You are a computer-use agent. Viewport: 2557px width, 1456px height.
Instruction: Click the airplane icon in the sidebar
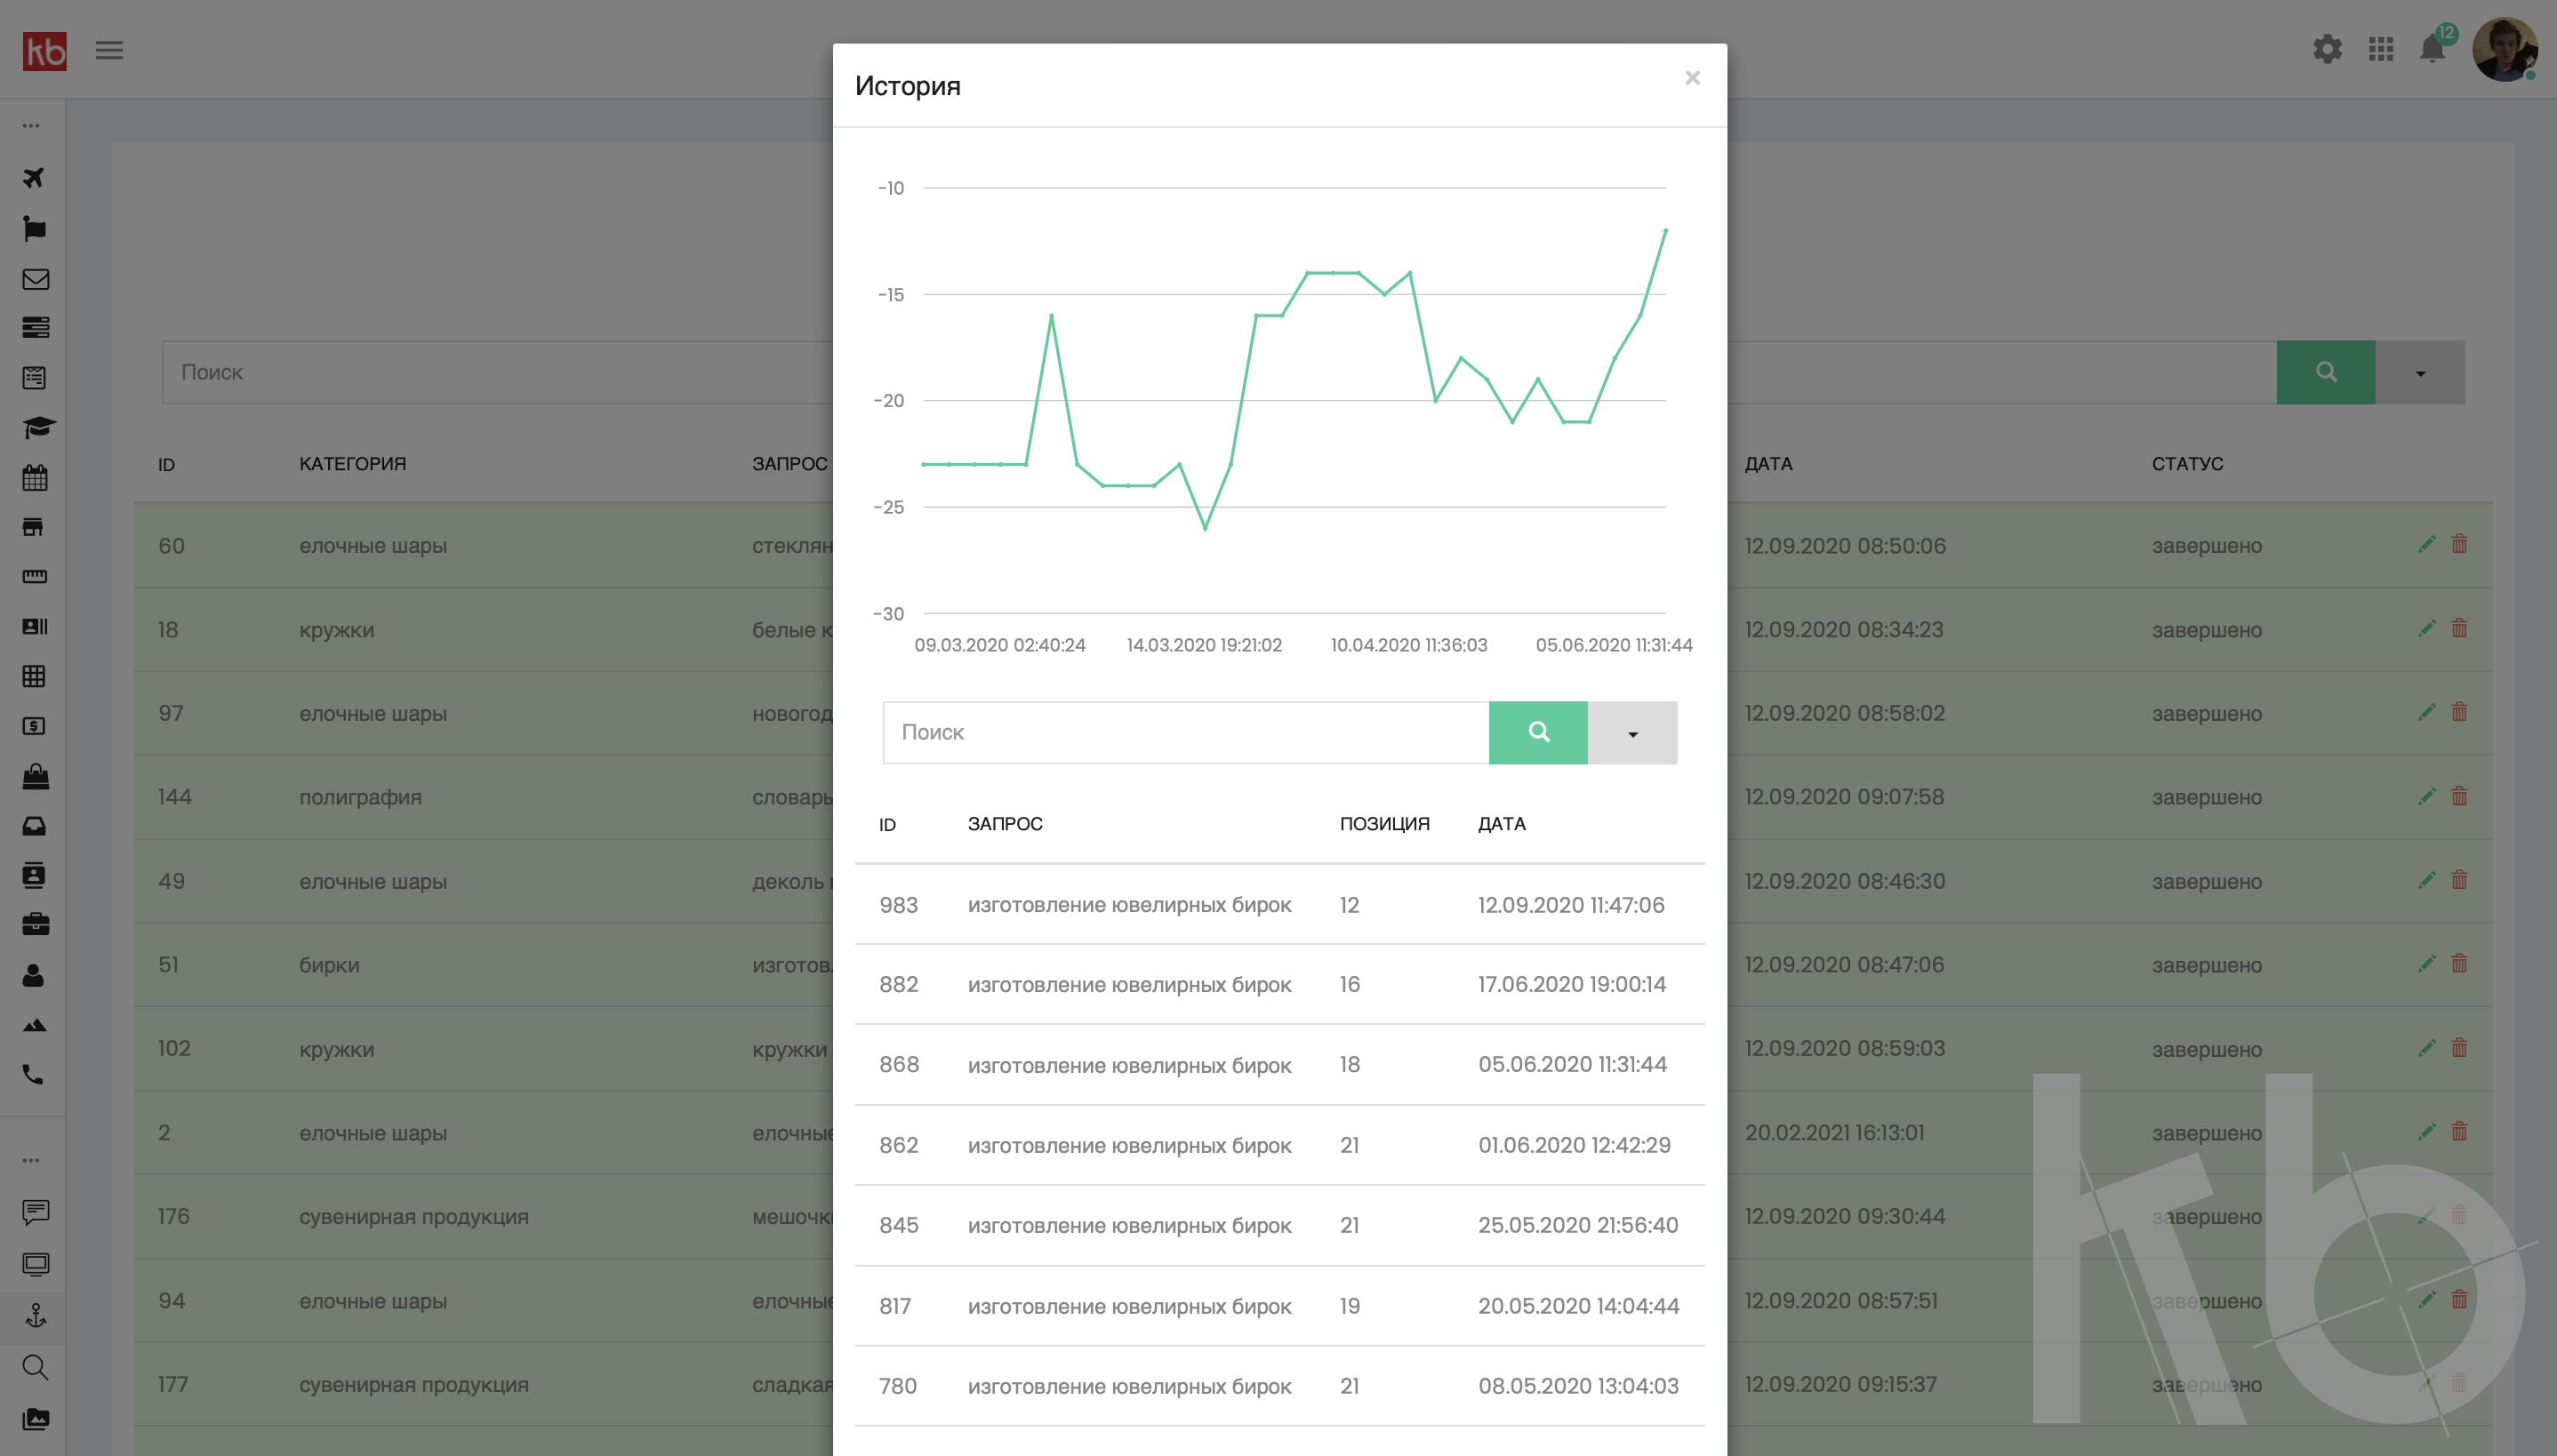coord(34,178)
